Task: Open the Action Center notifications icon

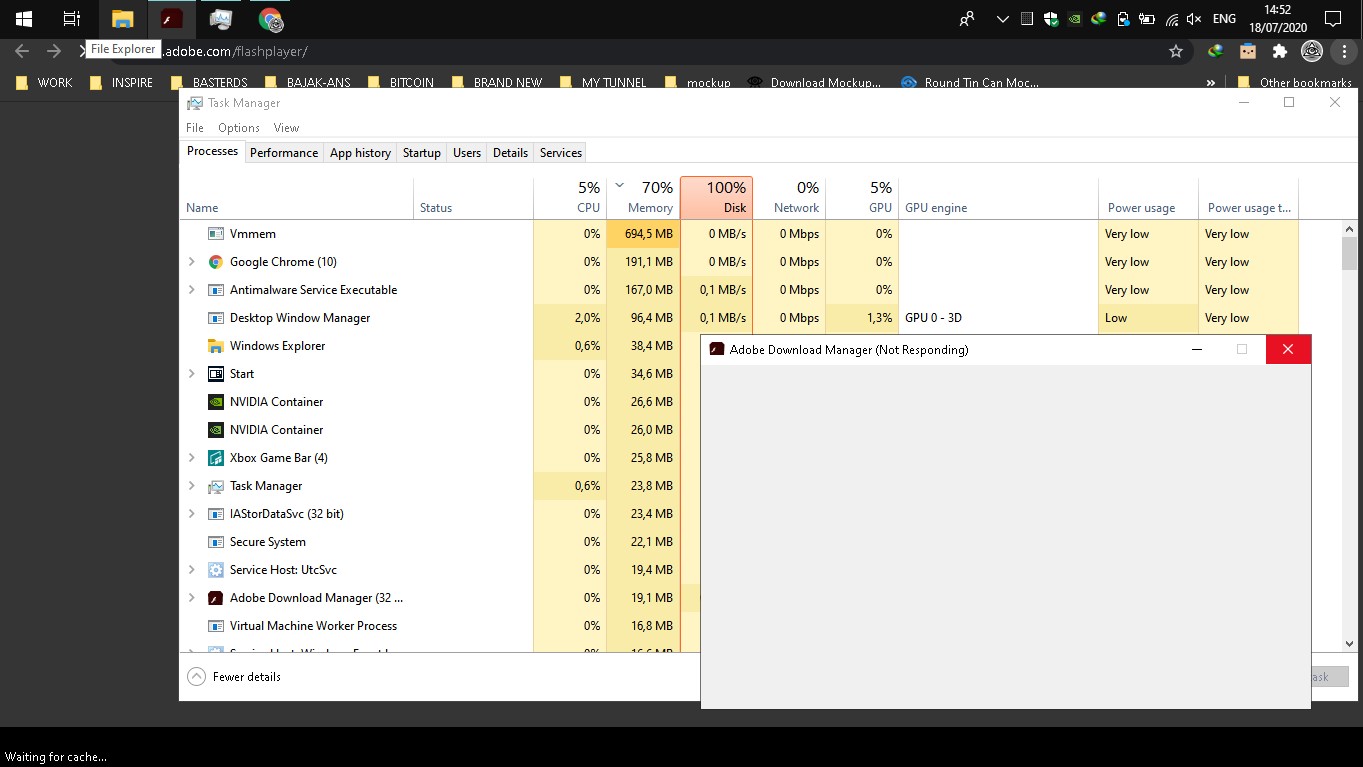Action: click(1333, 19)
